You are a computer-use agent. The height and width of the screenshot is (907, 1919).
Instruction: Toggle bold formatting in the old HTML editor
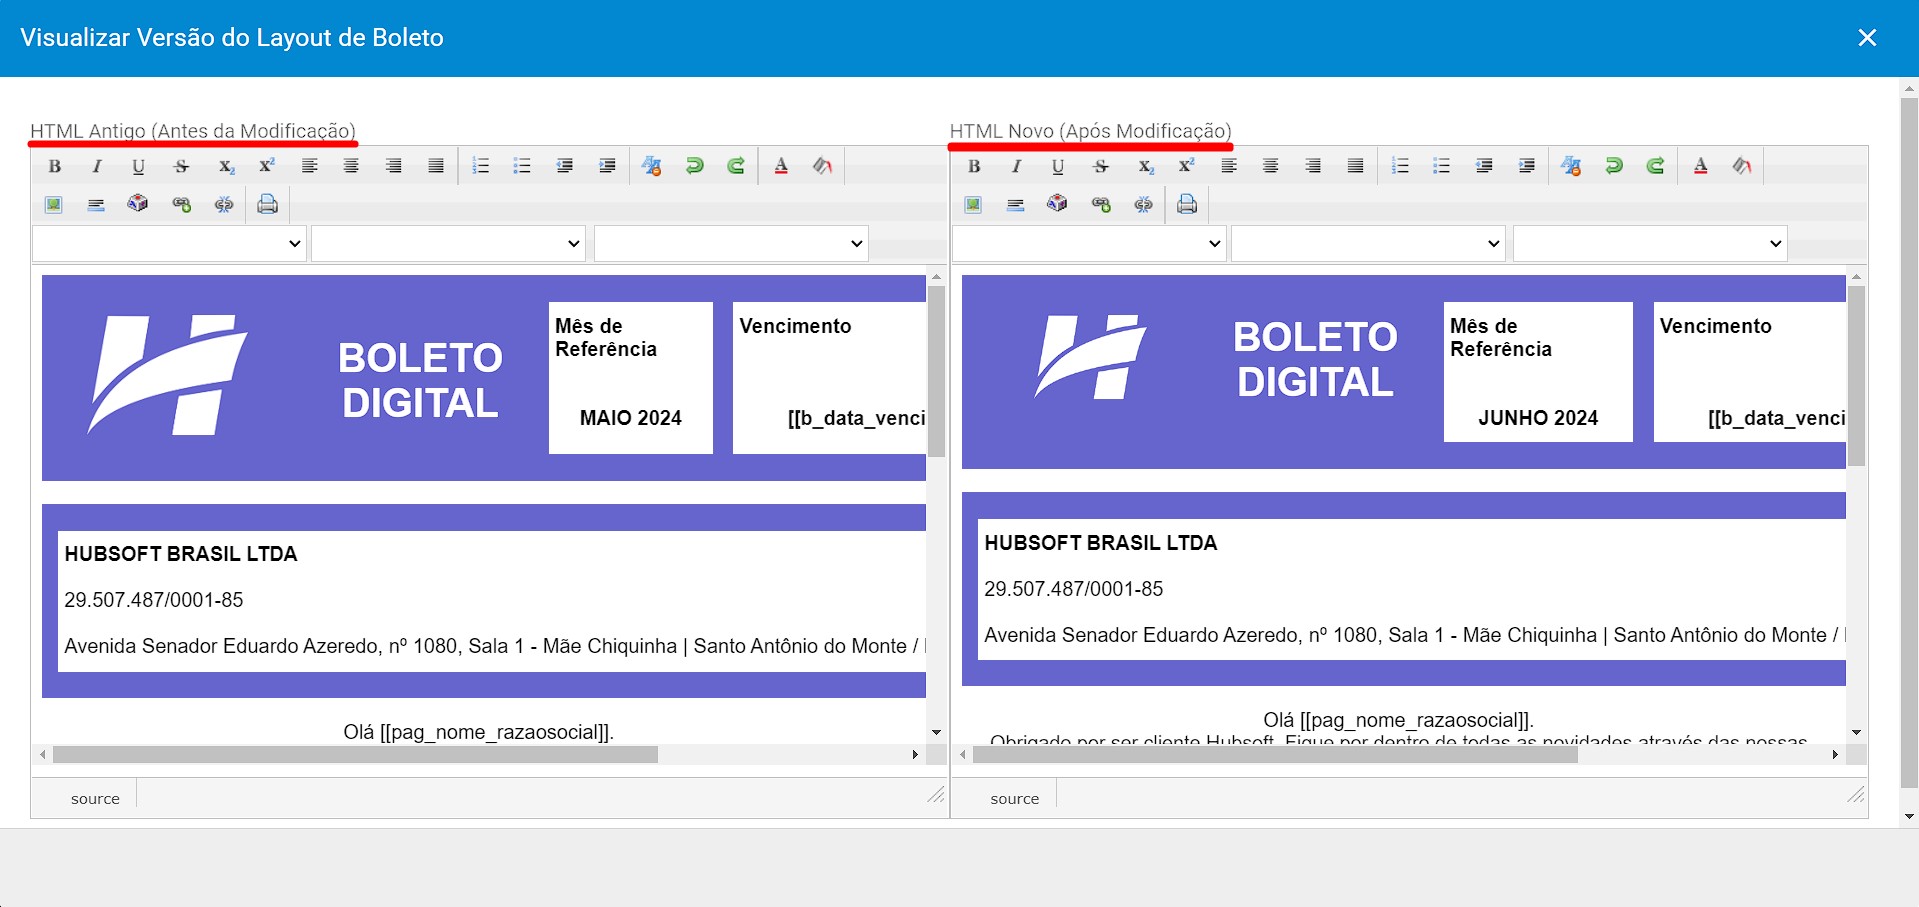[55, 166]
